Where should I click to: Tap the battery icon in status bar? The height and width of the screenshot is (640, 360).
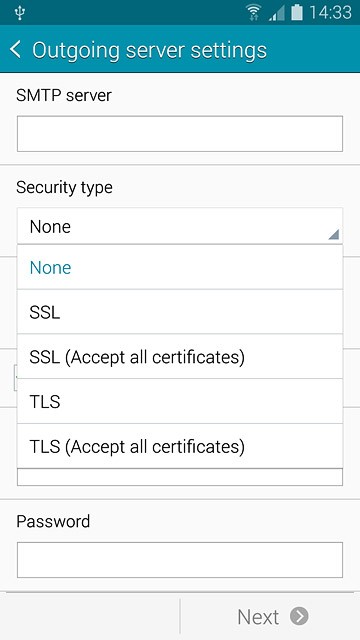click(297, 13)
